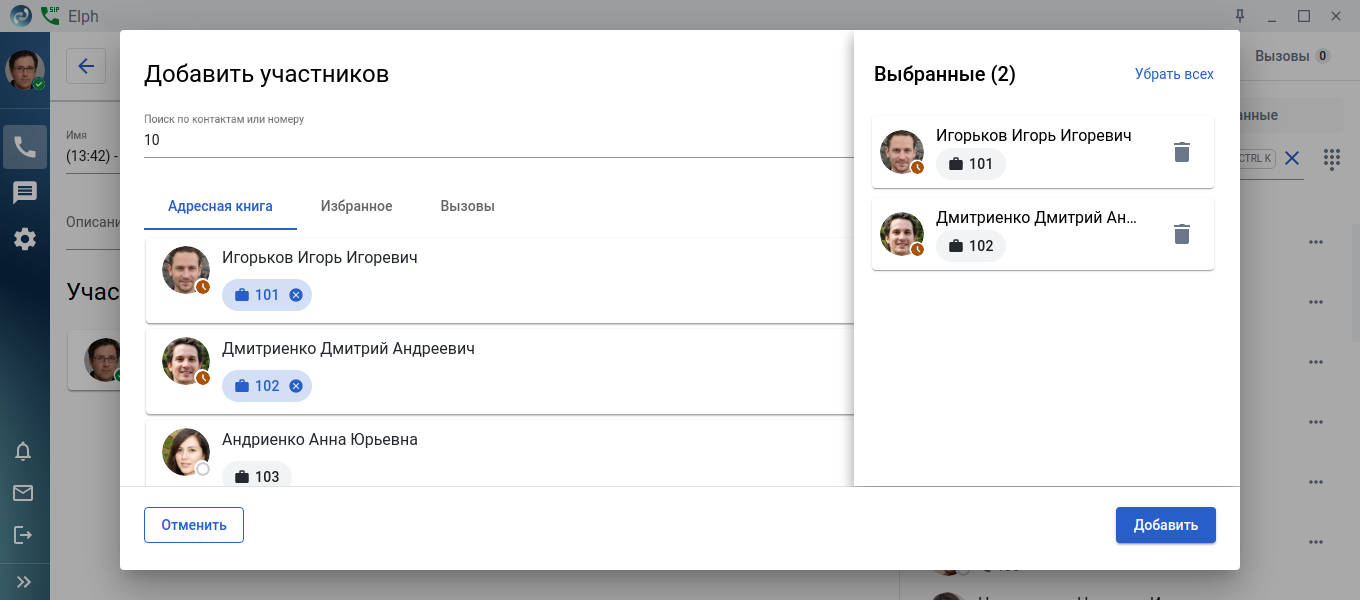The width and height of the screenshot is (1360, 600).
Task: Deselect number 101 chip for Игорьков
Action: tap(296, 295)
